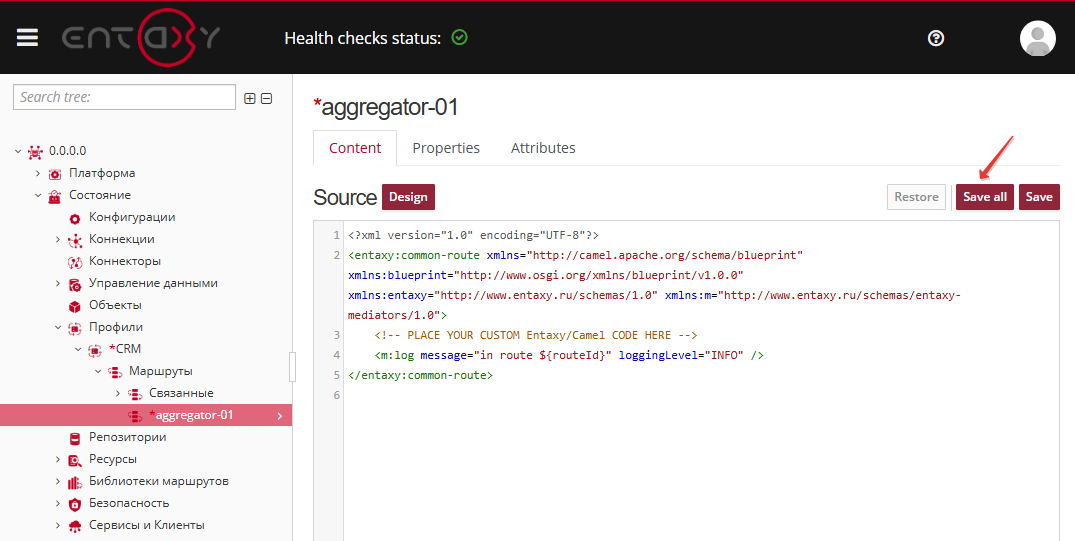
Task: Click the green health check status icon
Action: 460,38
